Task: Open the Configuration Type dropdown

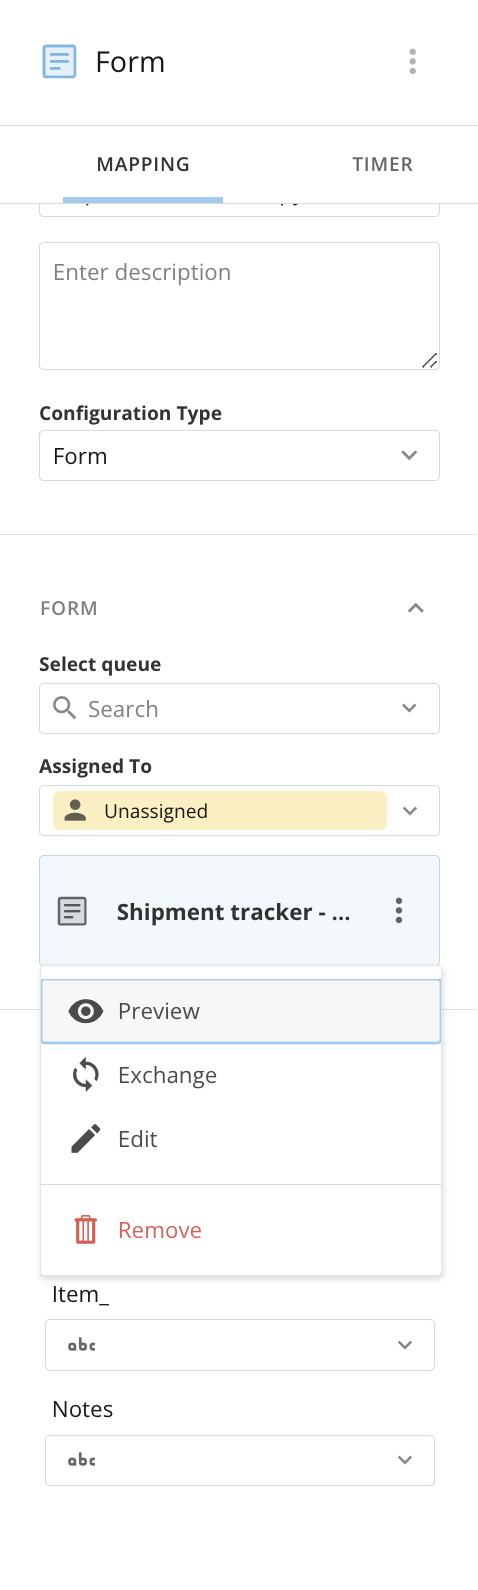Action: tap(239, 455)
